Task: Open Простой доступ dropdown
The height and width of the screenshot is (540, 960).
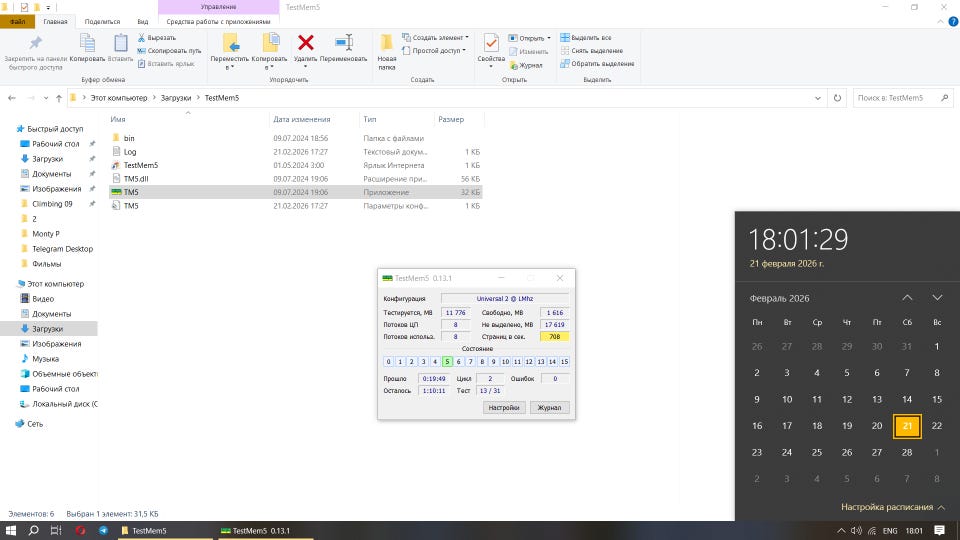Action: point(434,51)
